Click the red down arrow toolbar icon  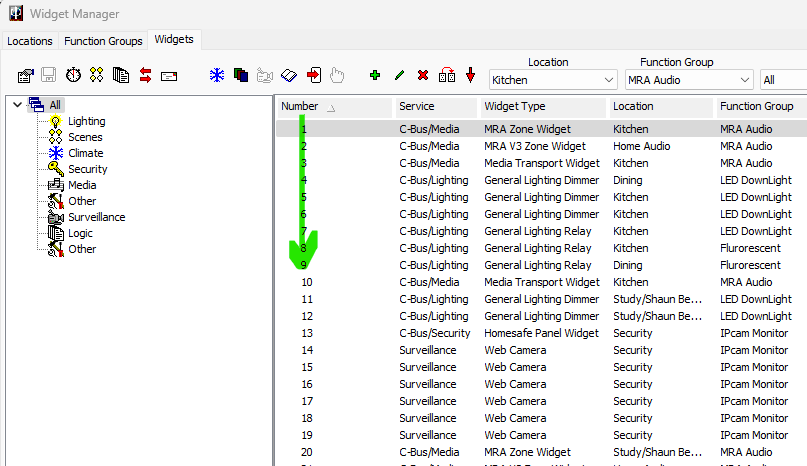tap(470, 75)
